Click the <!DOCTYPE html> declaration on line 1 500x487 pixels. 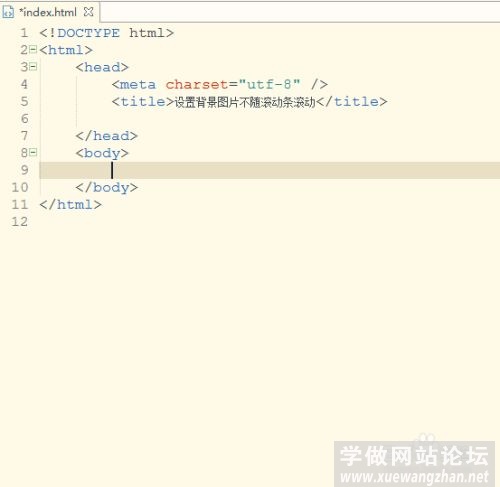106,33
